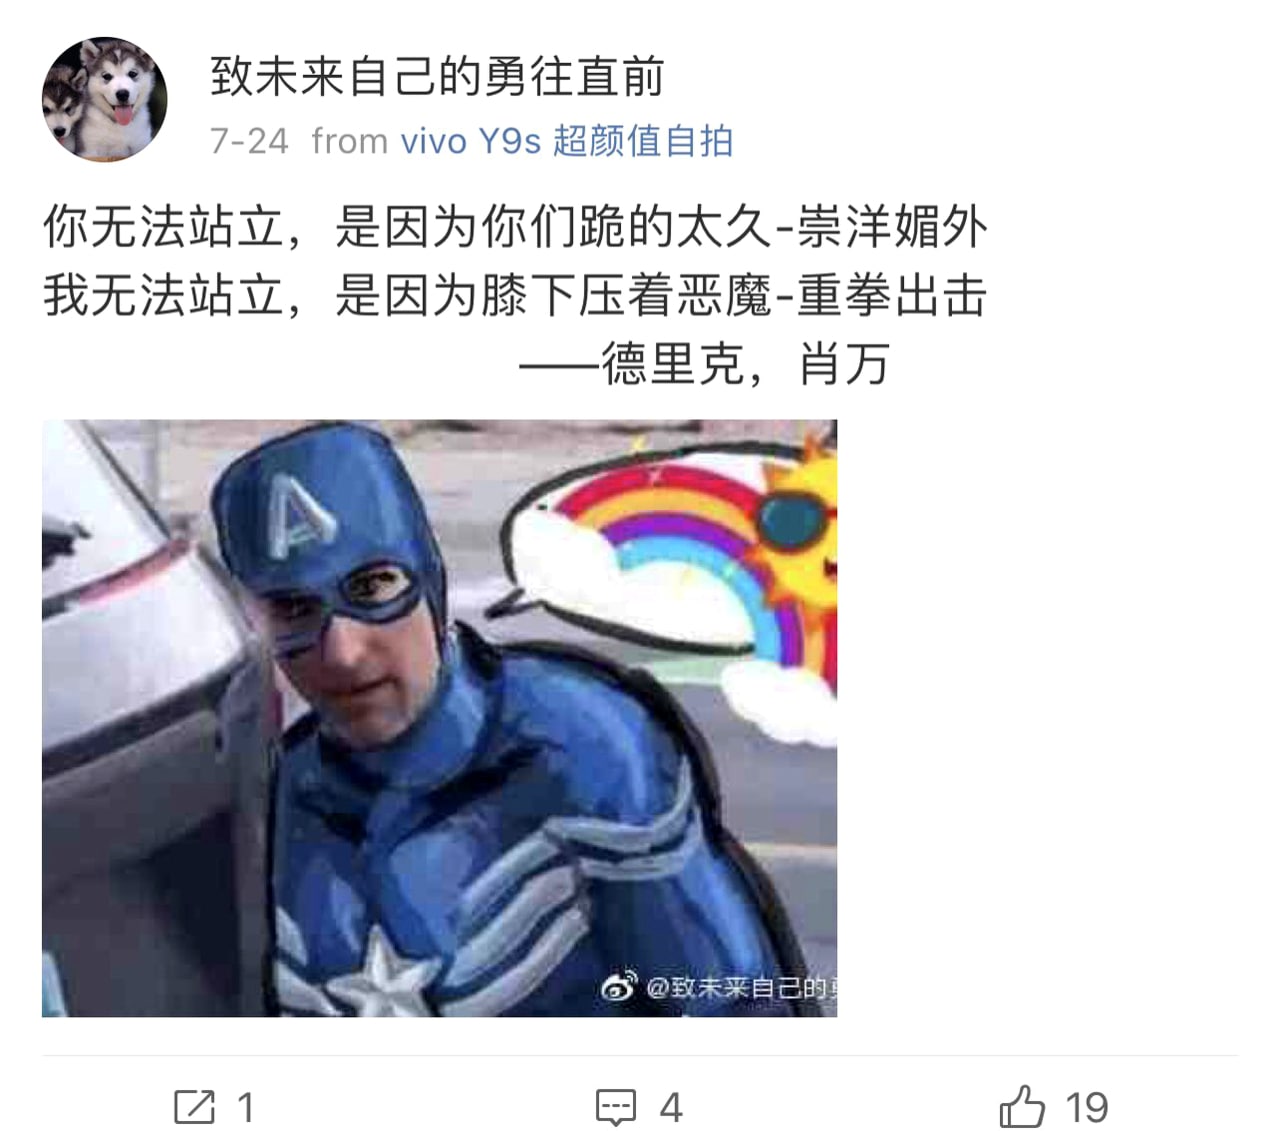This screenshot has width=1280, height=1131.
Task: Click the repost count 1
Action: pyautogui.click(x=245, y=1108)
